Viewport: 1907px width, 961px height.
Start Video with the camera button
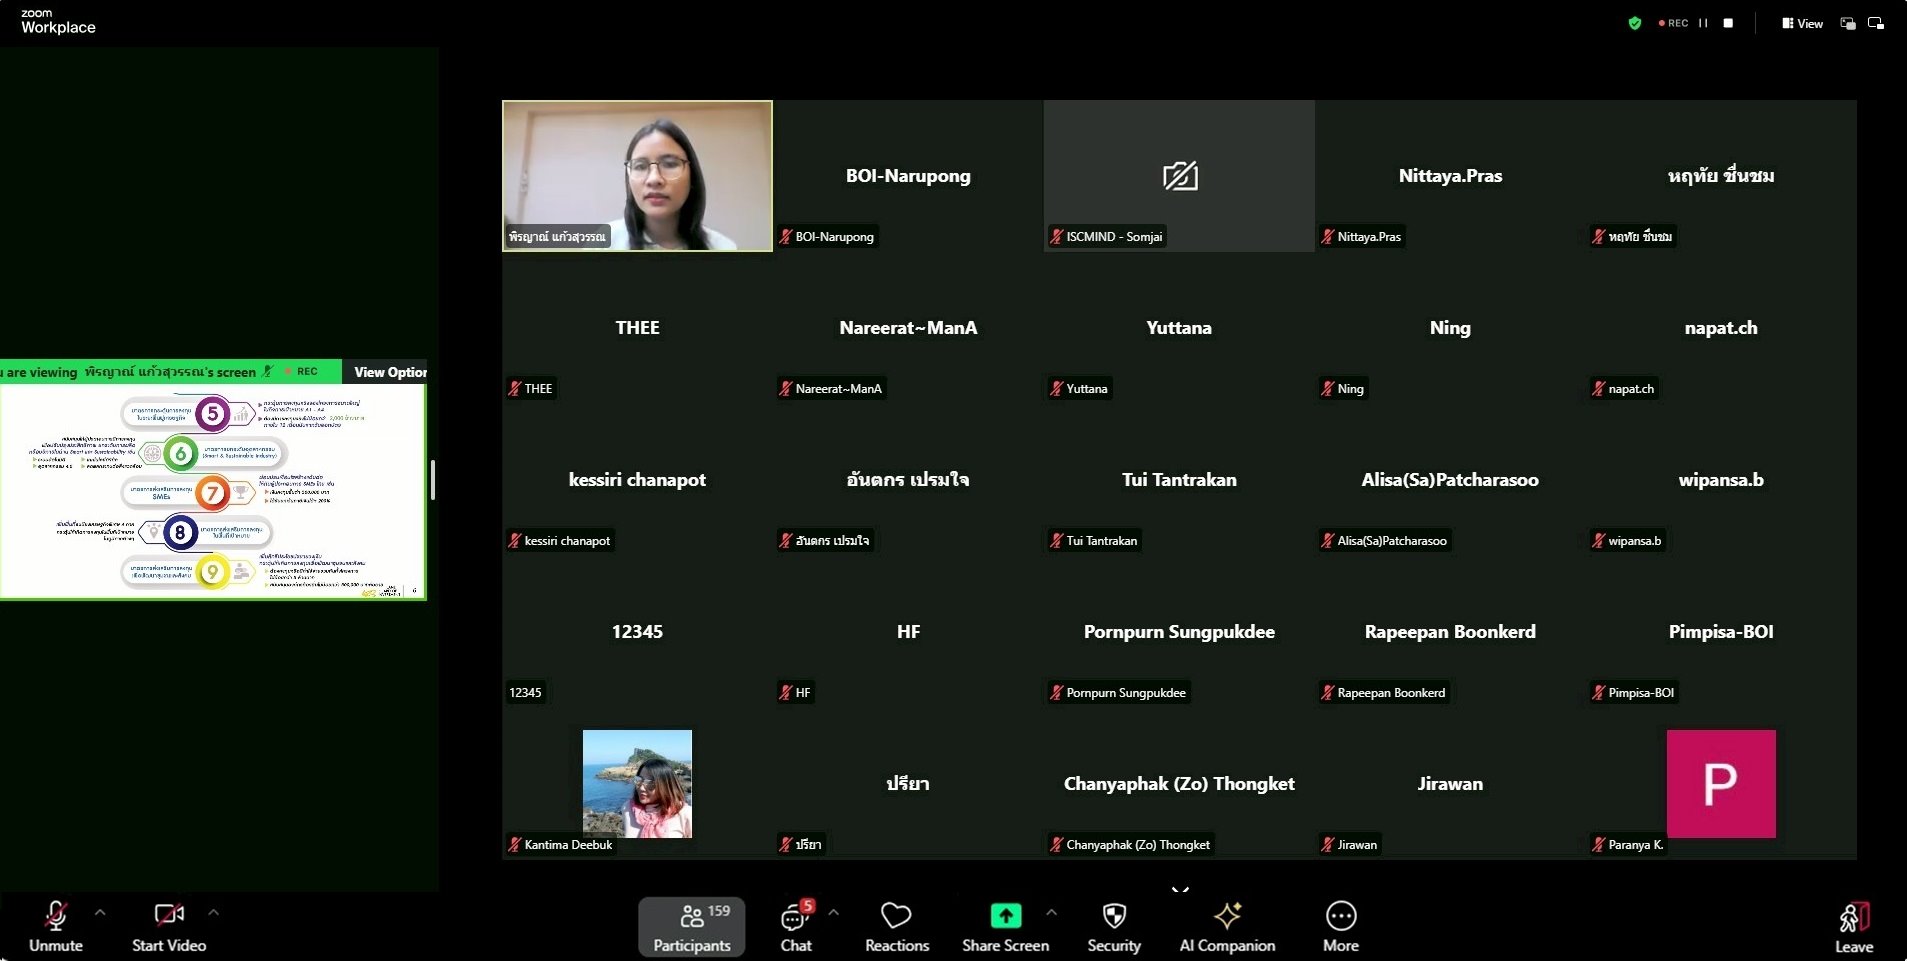coord(169,926)
